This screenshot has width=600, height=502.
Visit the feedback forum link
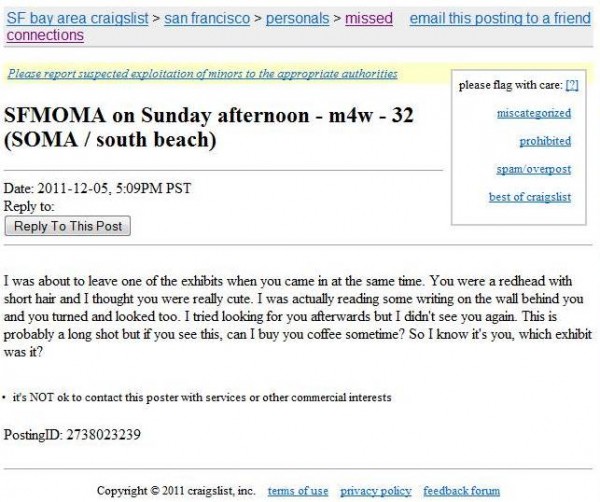461,491
